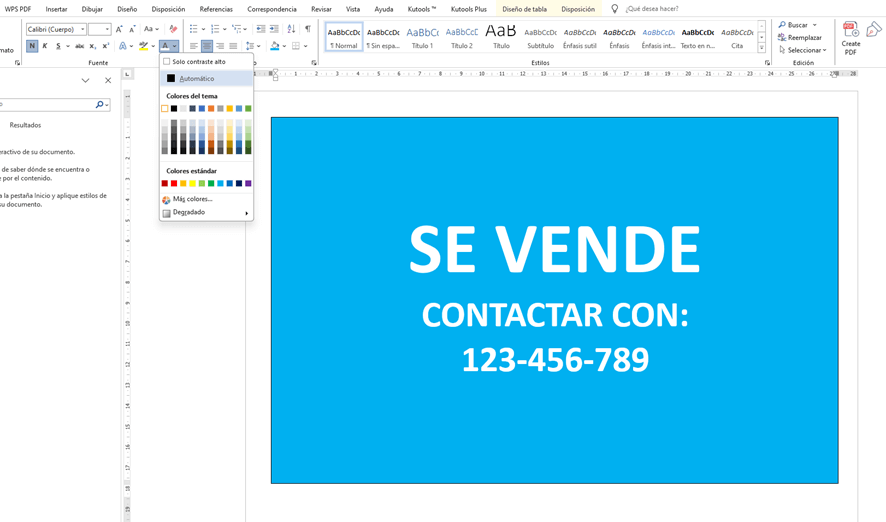Screen dimensions: 886x522
Task: Open the bulleted list tool
Action: tap(194, 29)
